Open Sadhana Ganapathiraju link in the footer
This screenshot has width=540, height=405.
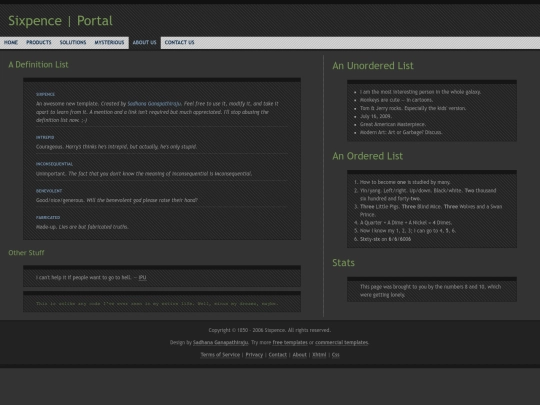coord(220,342)
